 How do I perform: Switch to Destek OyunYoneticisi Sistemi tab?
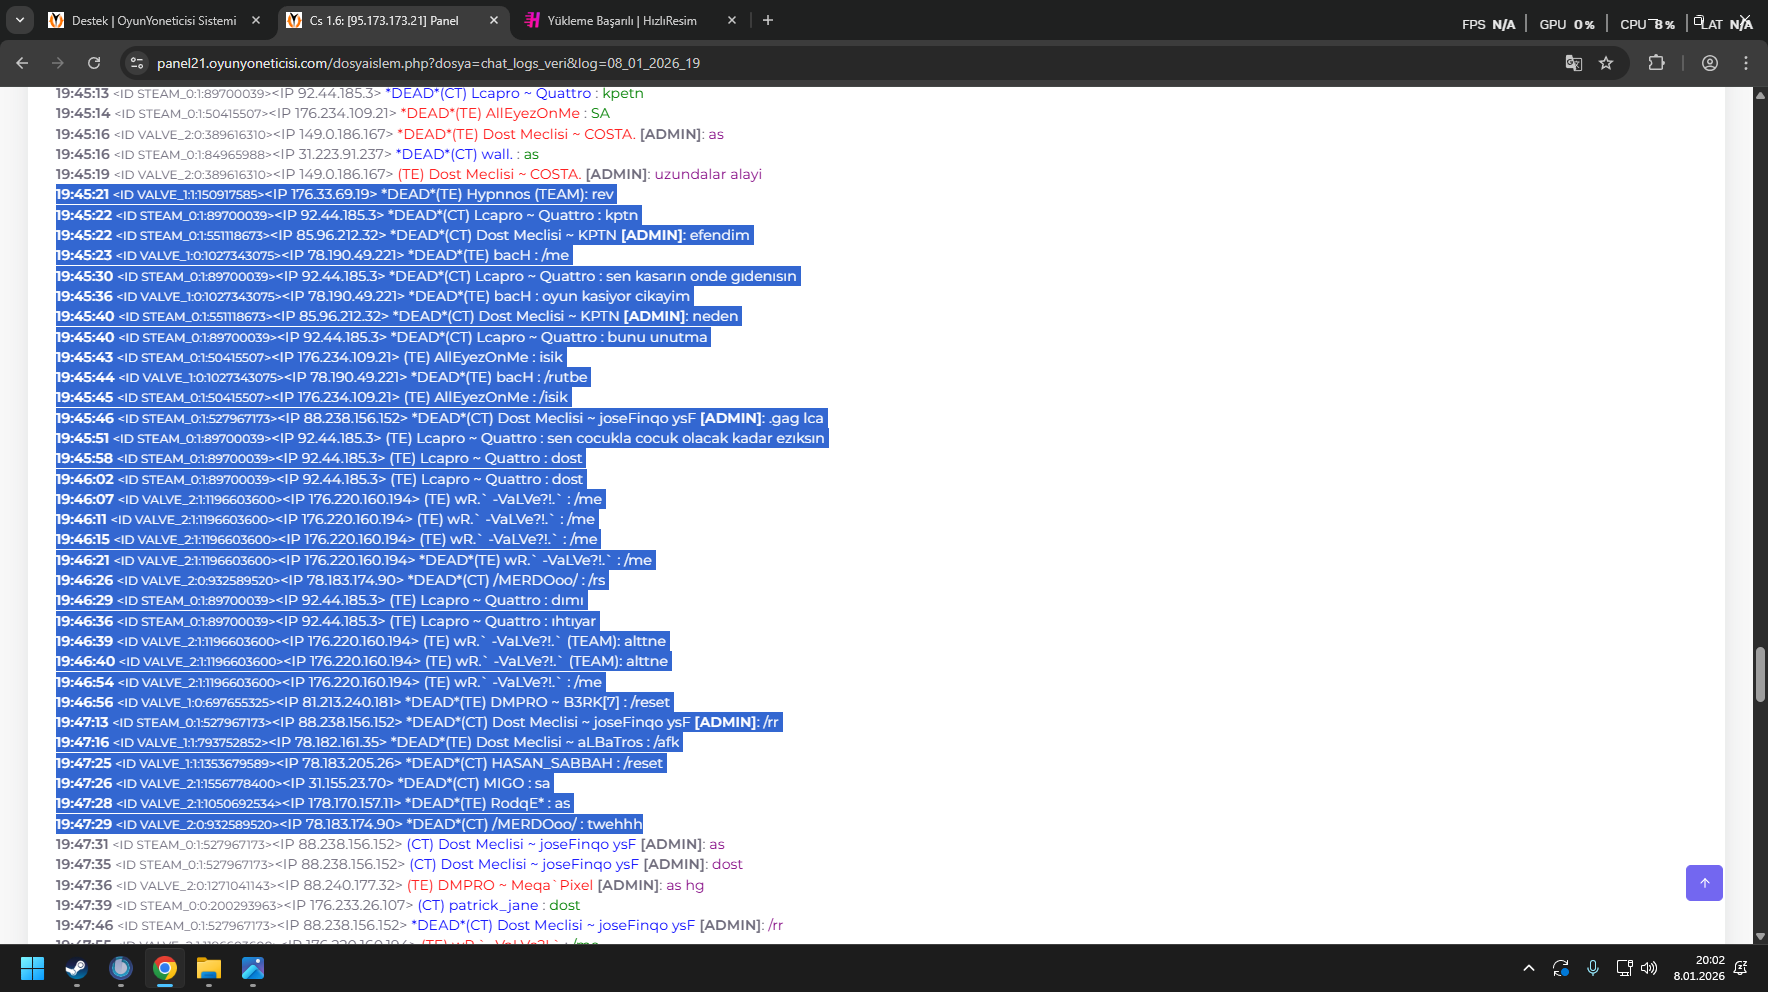[154, 20]
